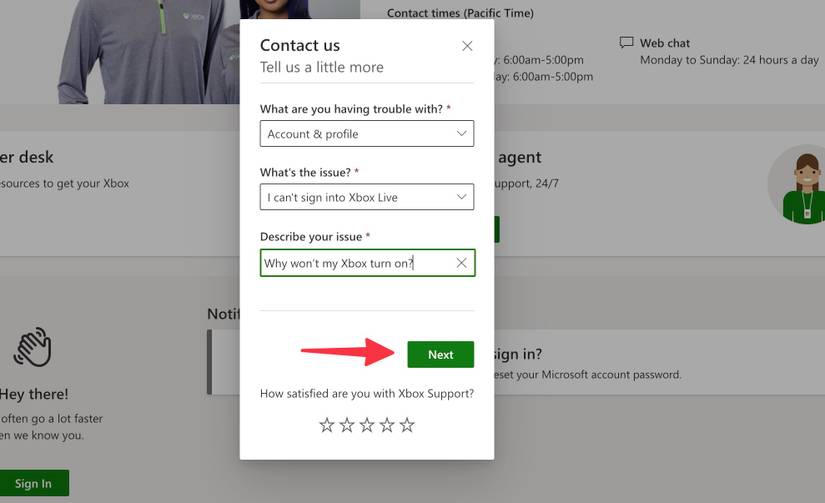Open the Web chat contact option
This screenshot has width=825, height=503.
665,43
